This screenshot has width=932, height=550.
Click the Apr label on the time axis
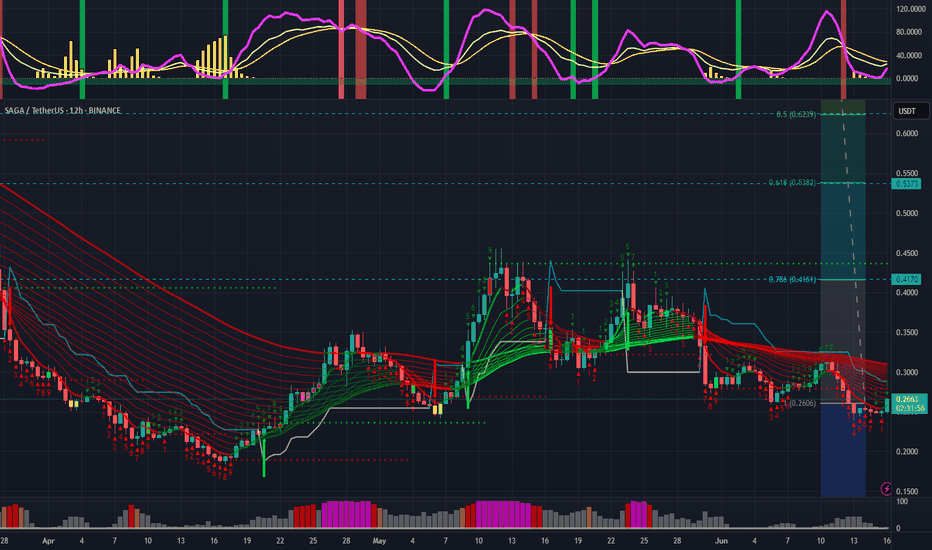click(49, 541)
